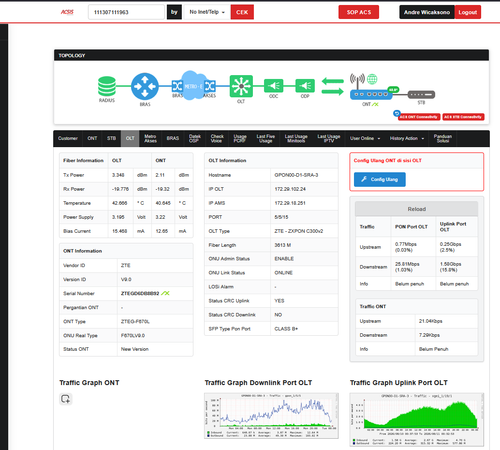Open the Last Usage Minitools tab

click(x=296, y=138)
